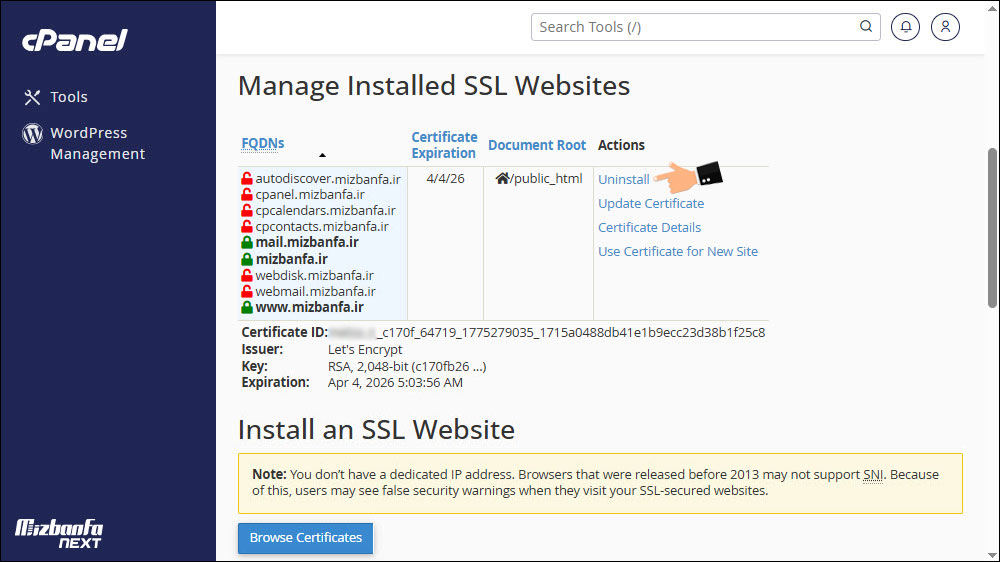Viewport: 1000px width, 562px height.
Task: Click Use Certificate for New Site
Action: 677,251
